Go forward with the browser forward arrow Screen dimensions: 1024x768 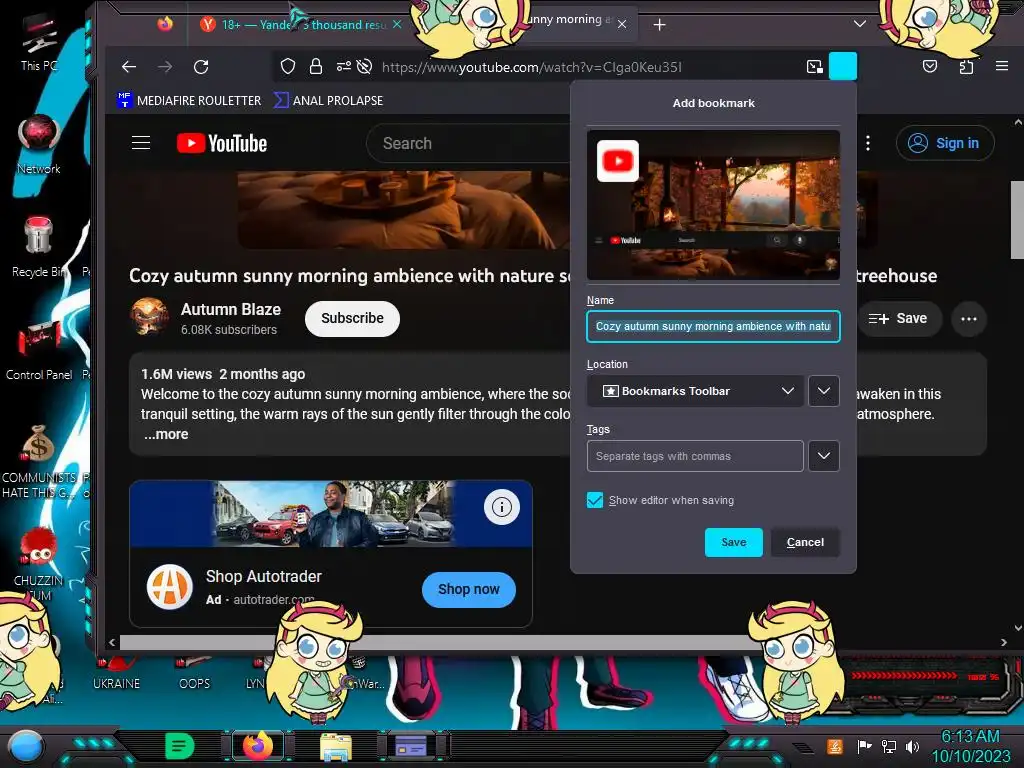[x=165, y=67]
